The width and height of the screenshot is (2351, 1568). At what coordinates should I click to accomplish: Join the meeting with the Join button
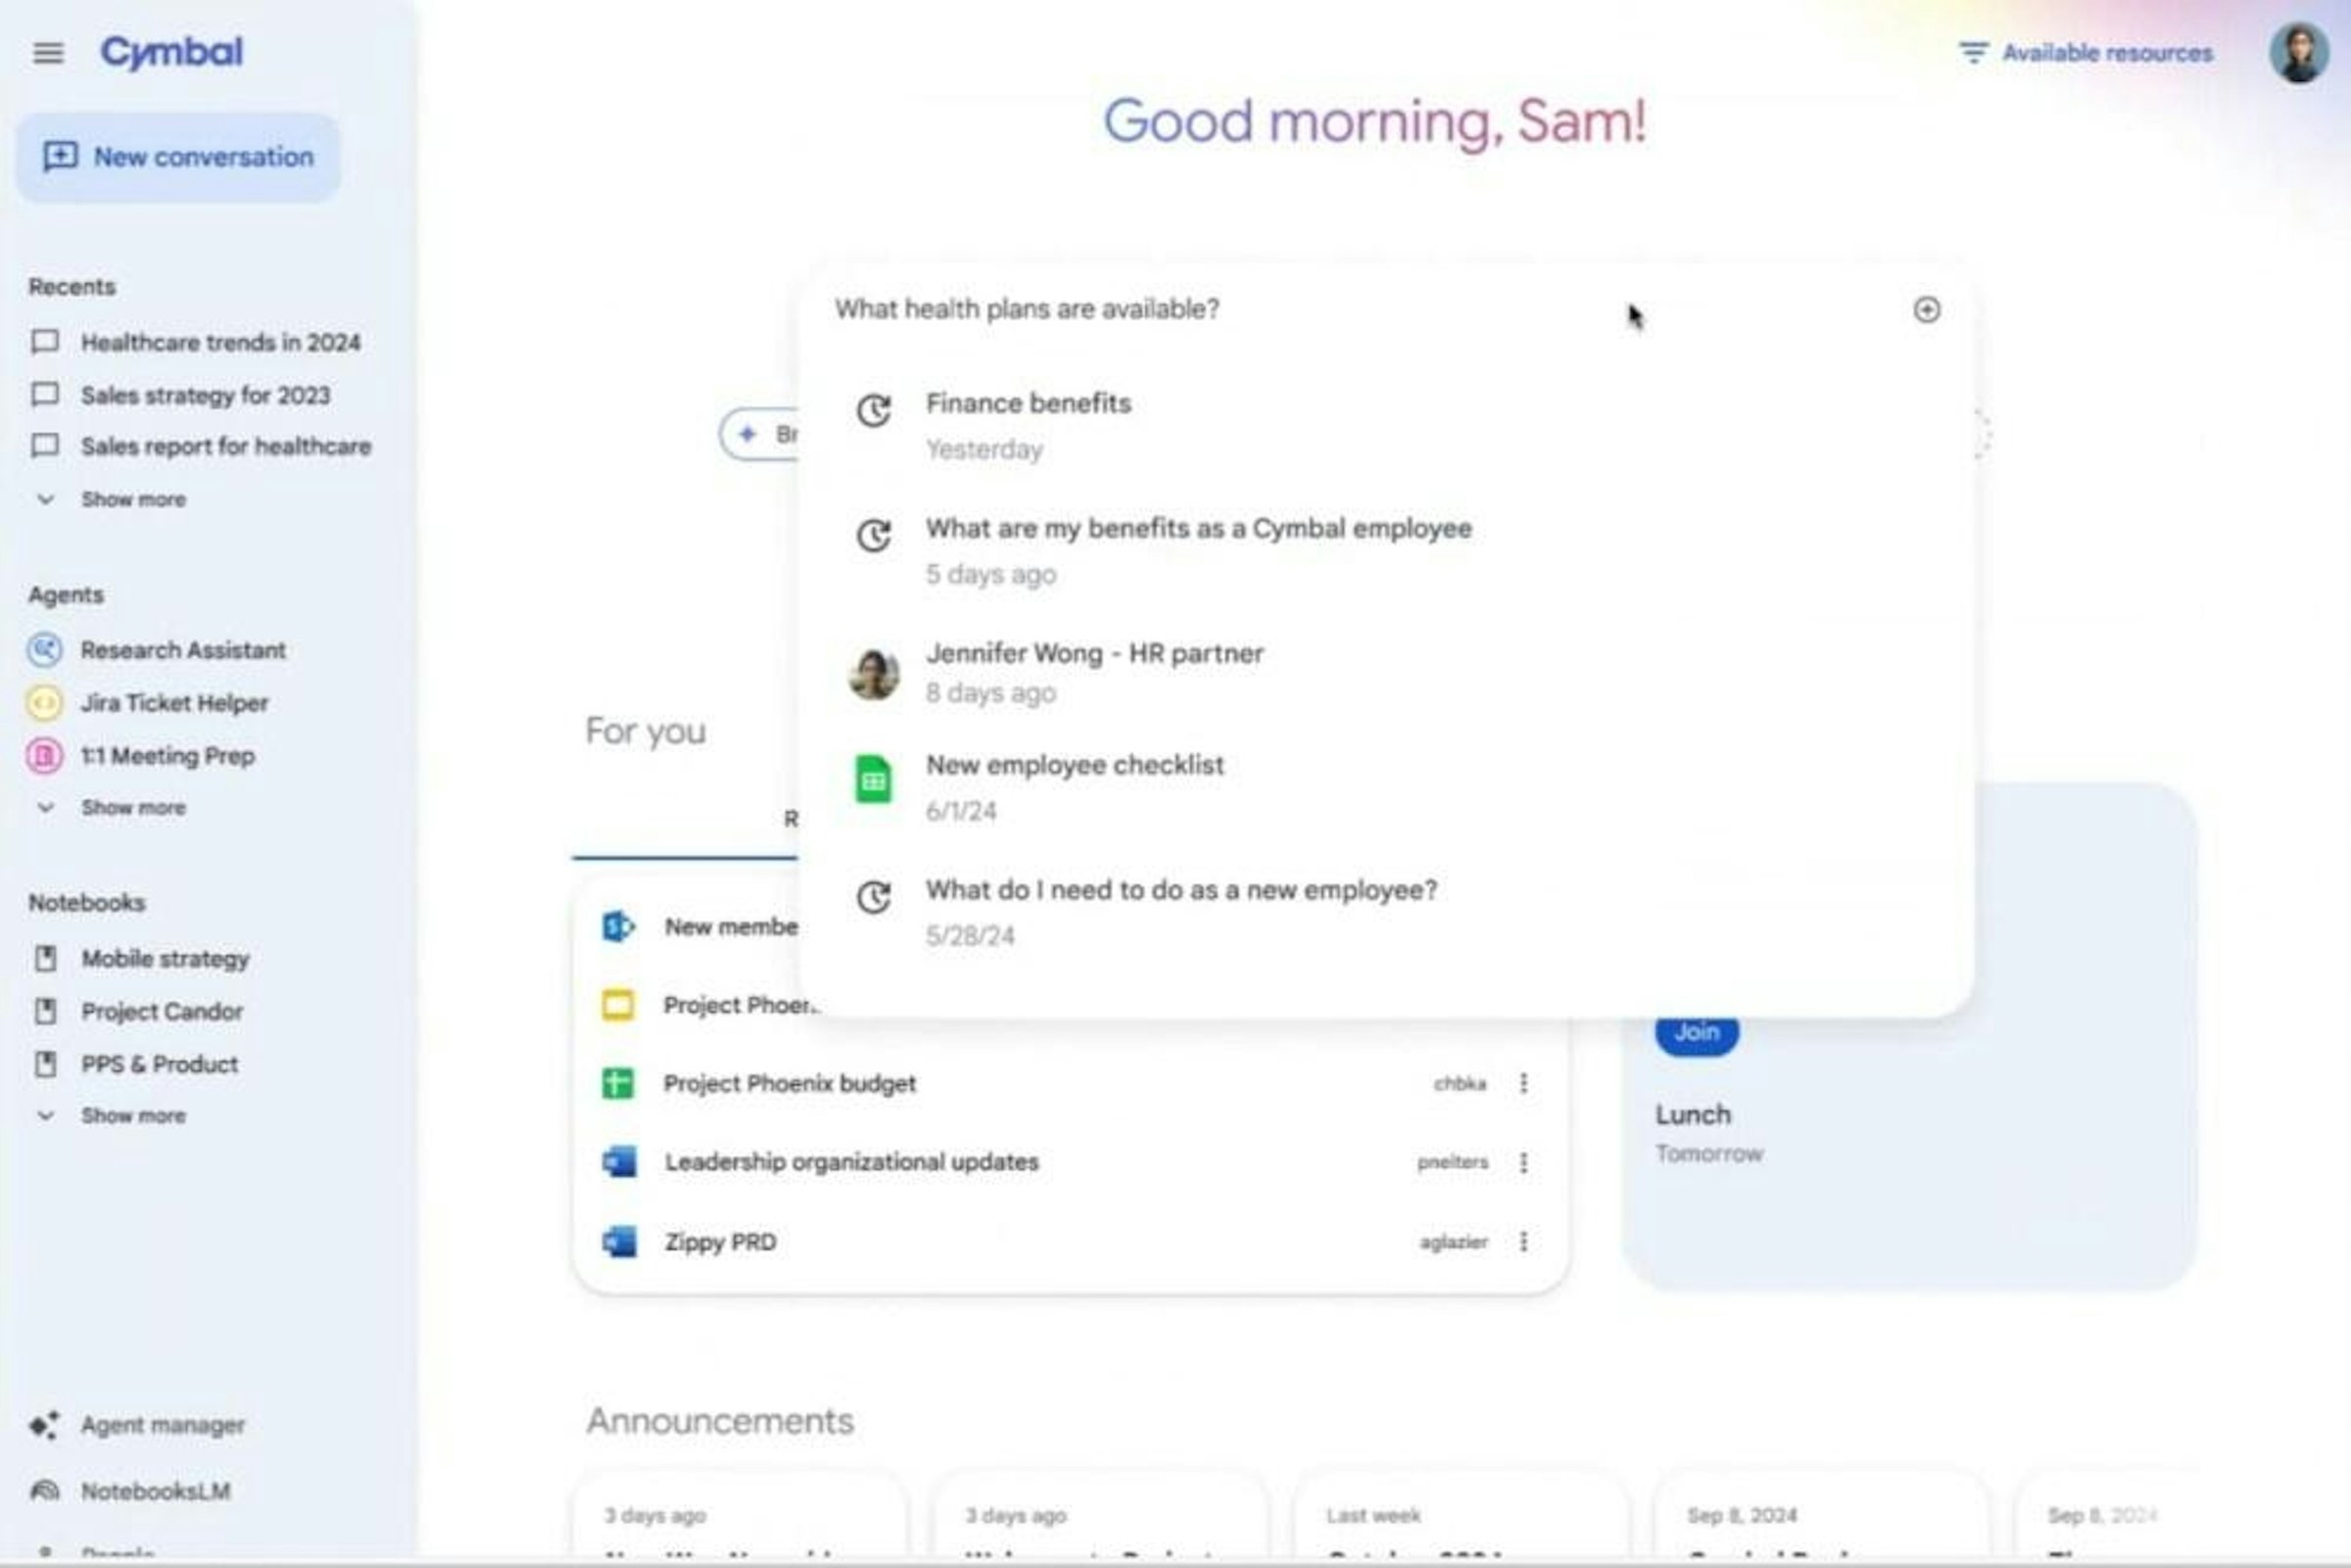point(1696,1032)
